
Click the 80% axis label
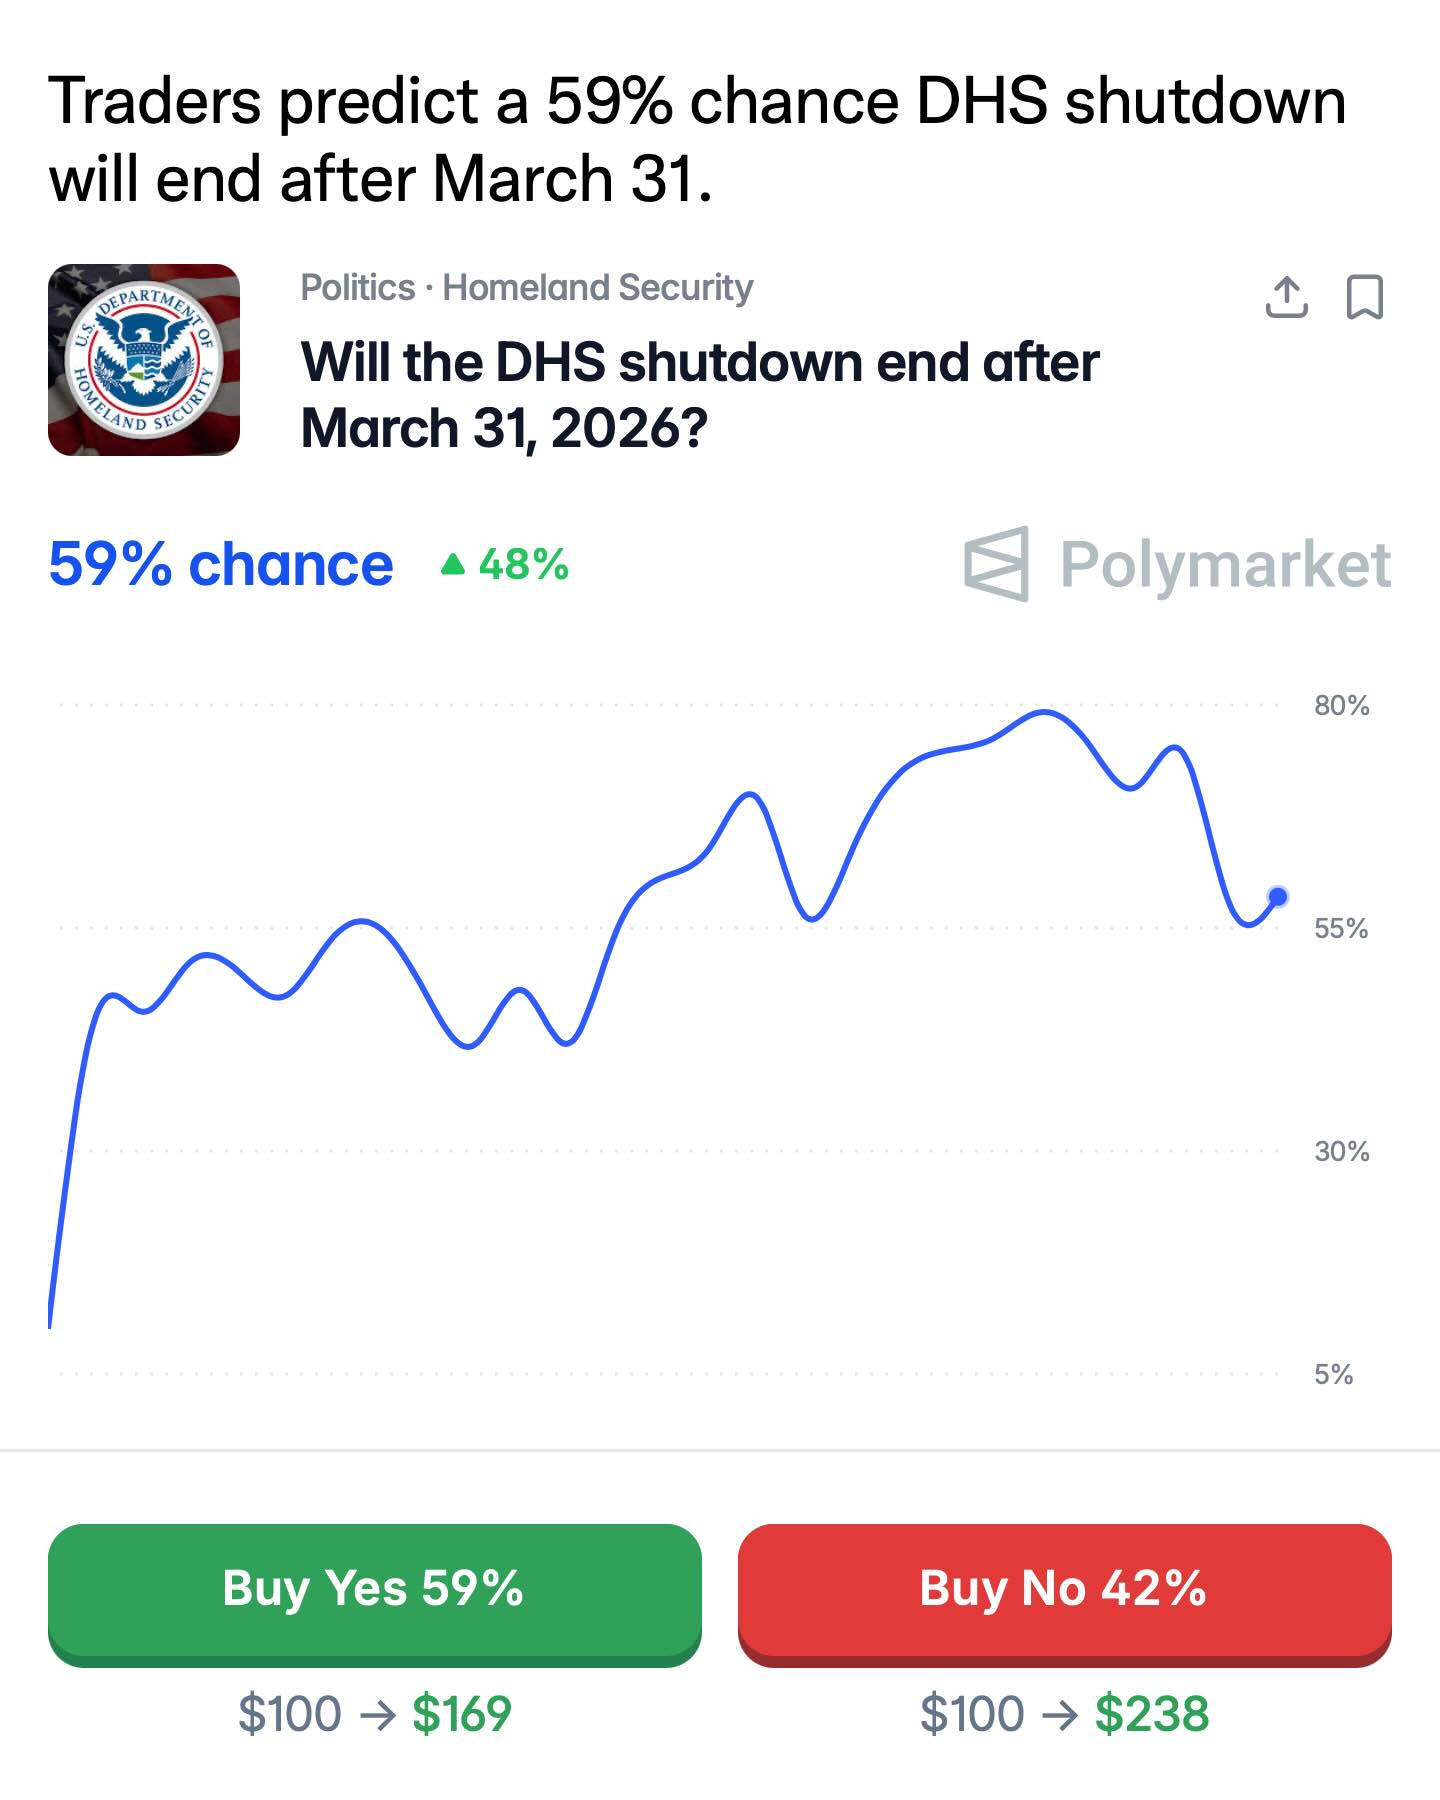pos(1341,706)
